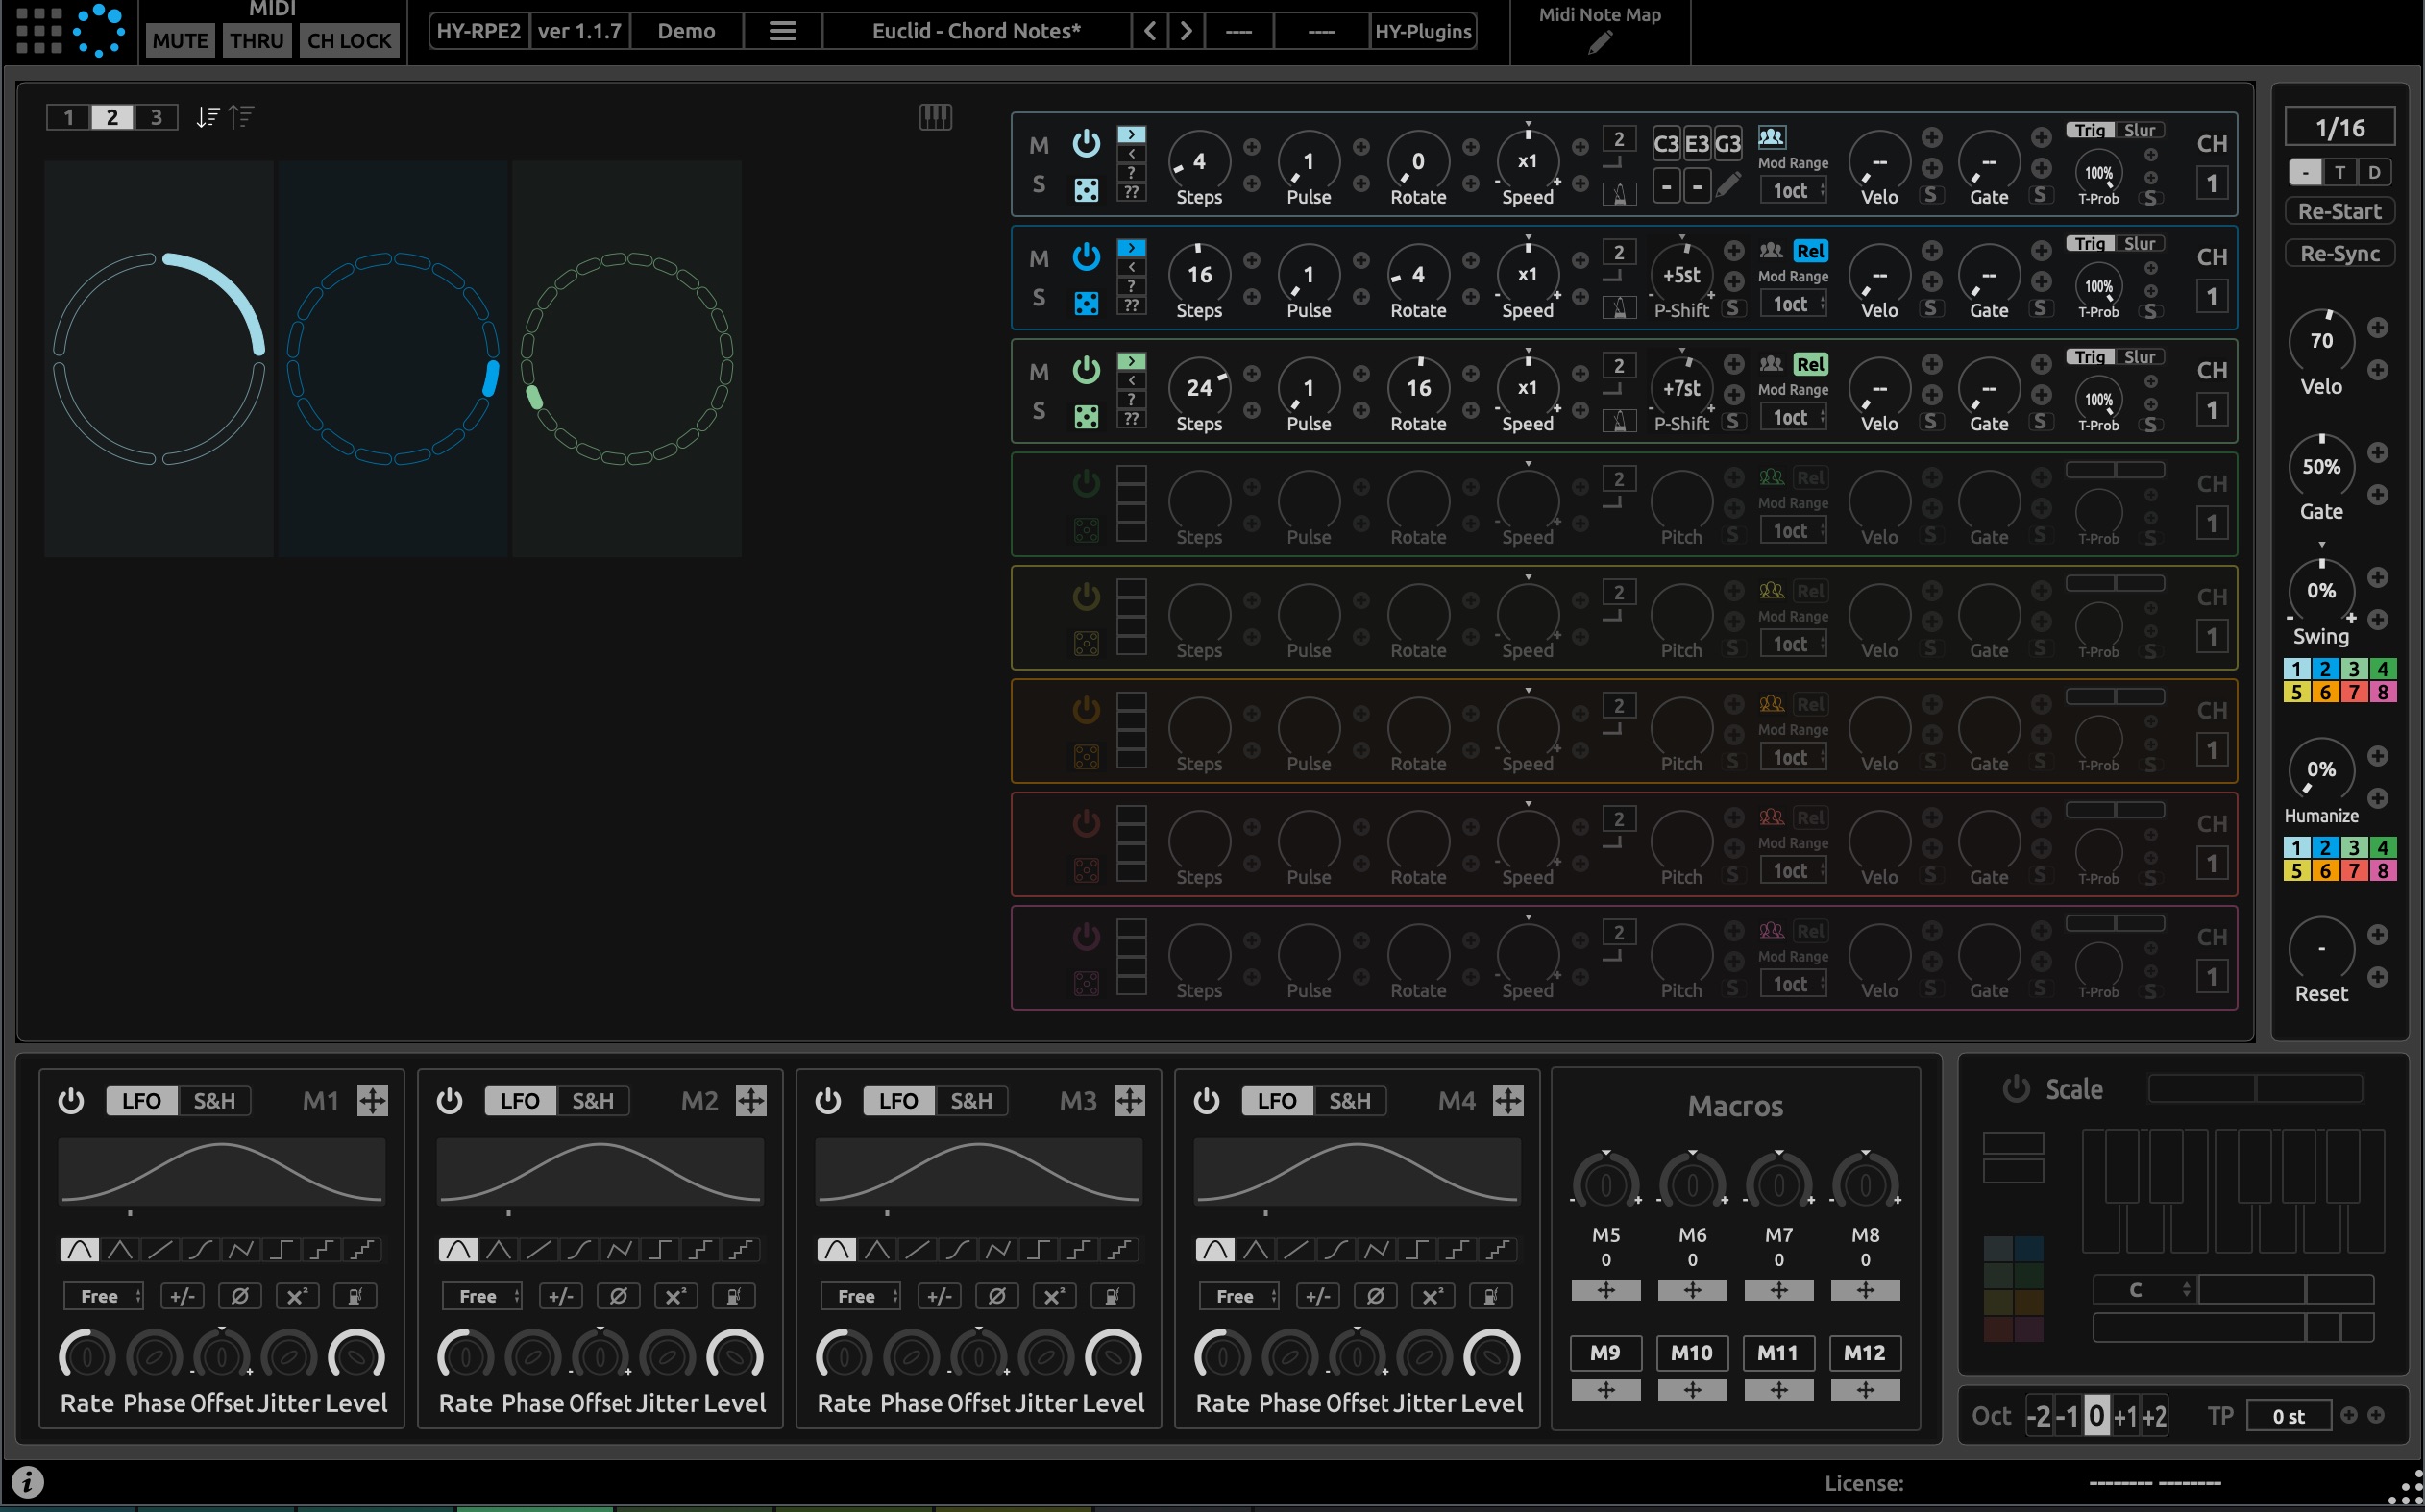Screen dimensions: 2425x1512
Task: Open the 1oct Mod Range dropdown in the first row
Action: coord(1794,191)
